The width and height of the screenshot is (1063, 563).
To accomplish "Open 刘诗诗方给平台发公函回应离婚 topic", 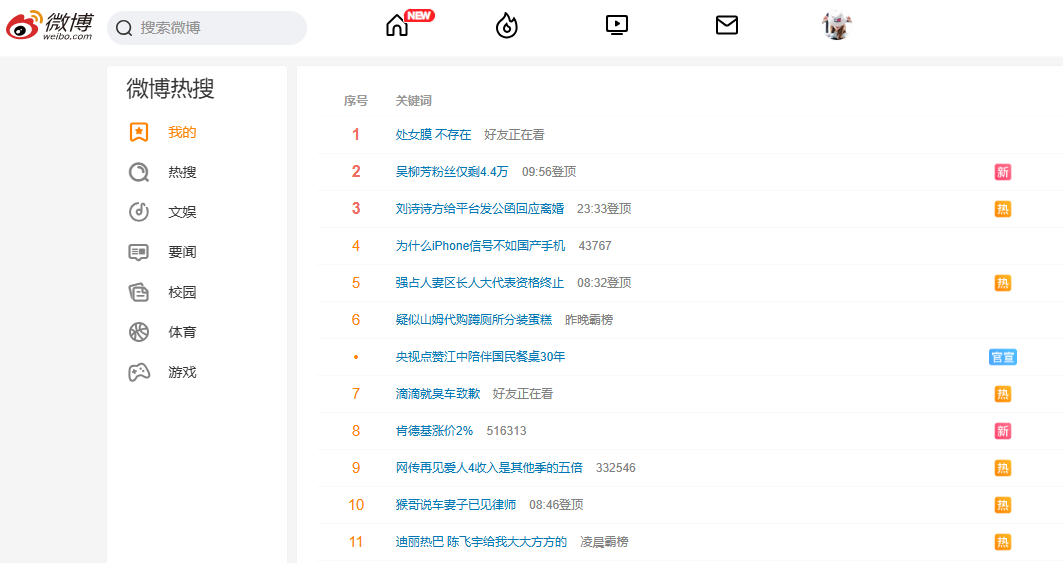I will [479, 209].
